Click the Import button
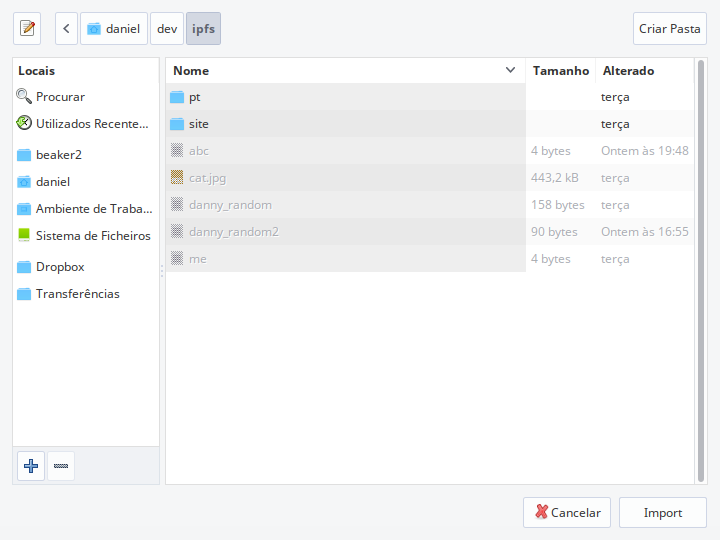Image resolution: width=720 pixels, height=540 pixels. click(663, 512)
